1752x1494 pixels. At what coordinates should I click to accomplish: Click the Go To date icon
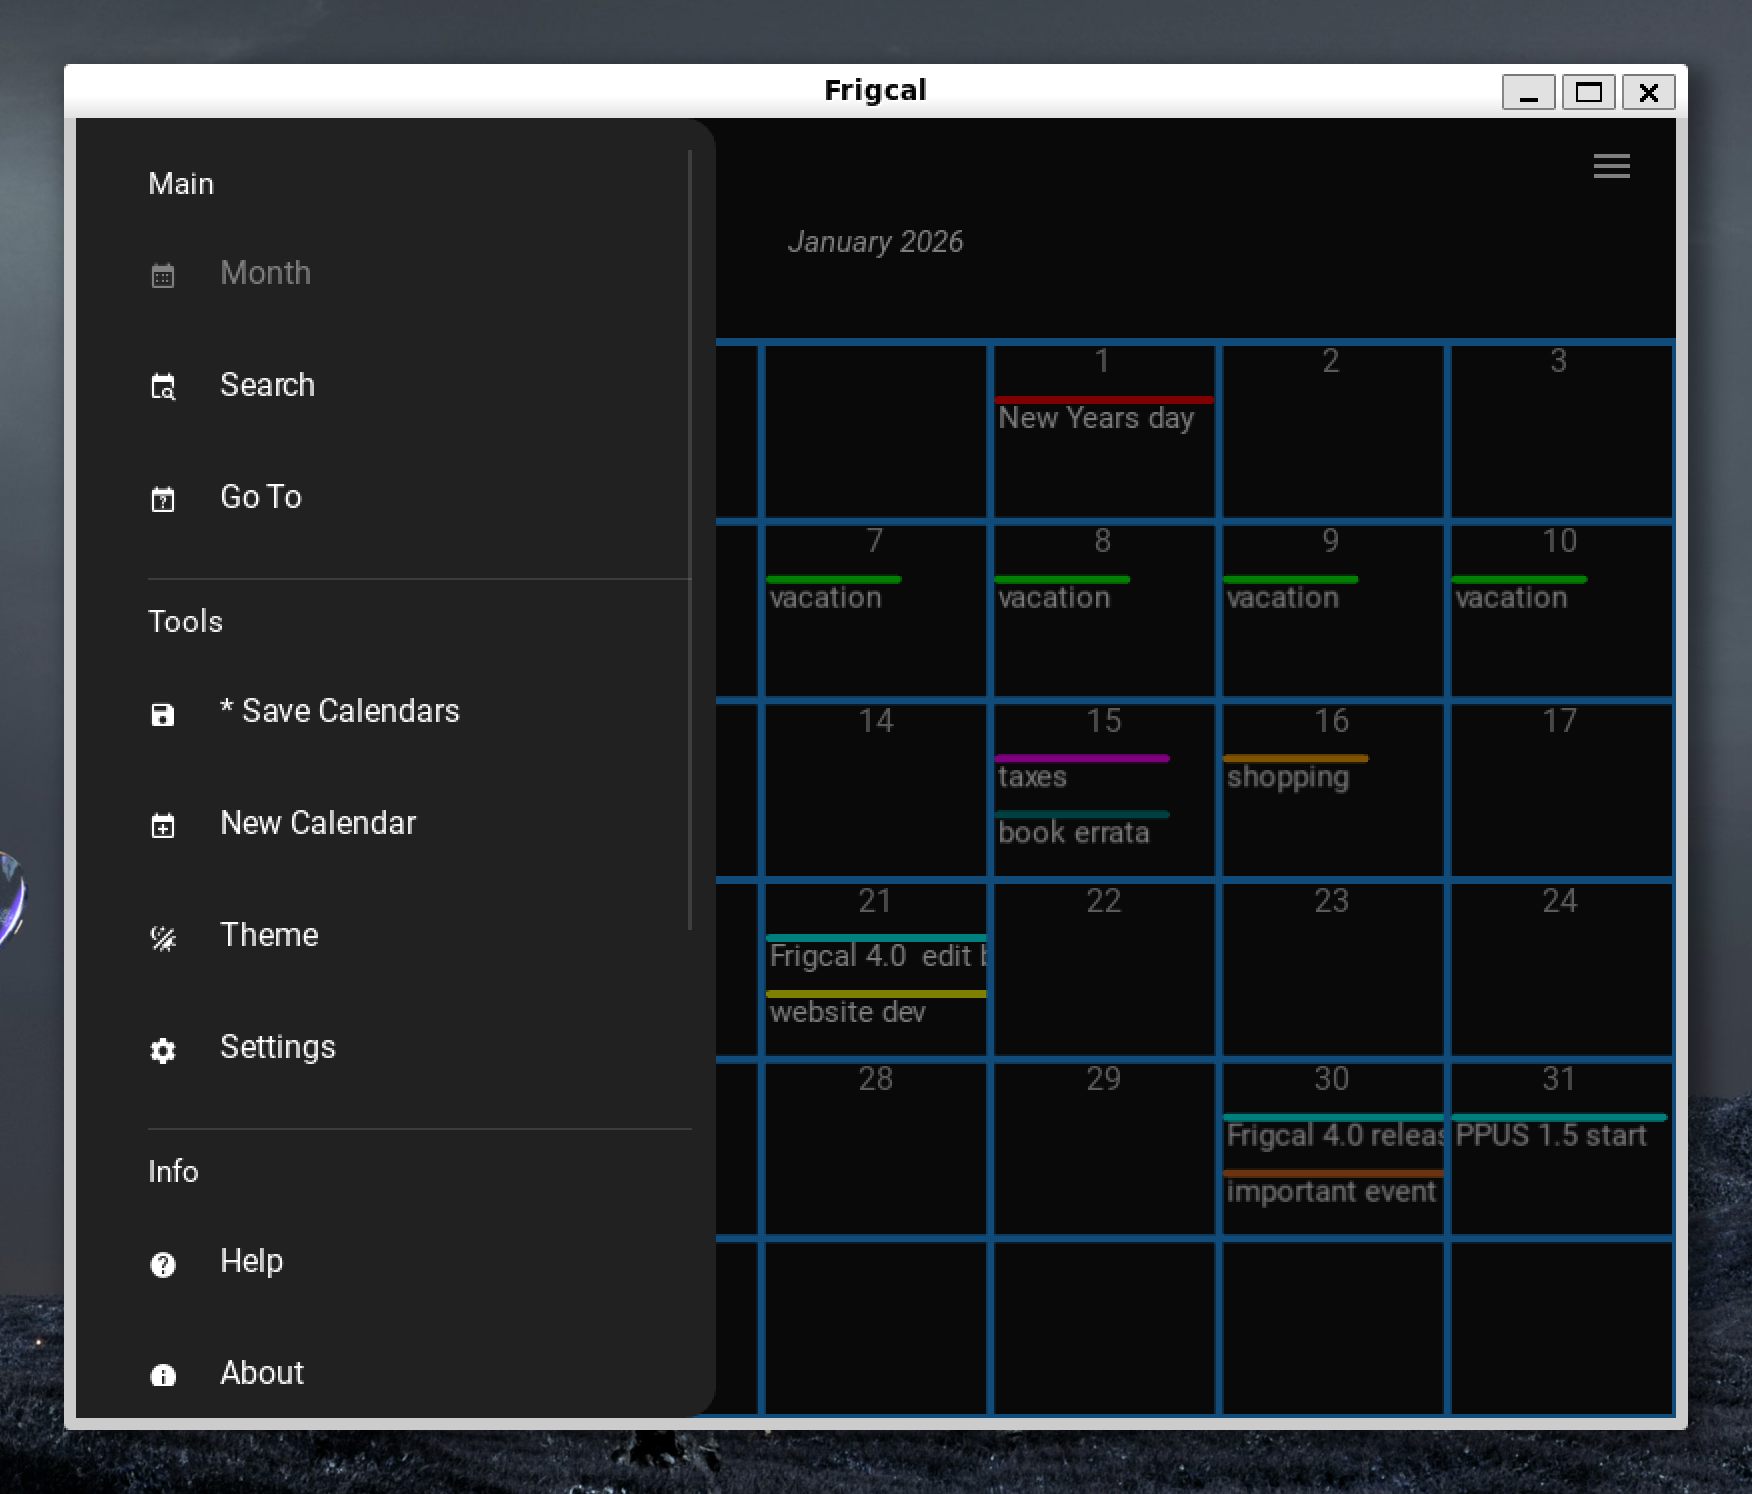[163, 498]
